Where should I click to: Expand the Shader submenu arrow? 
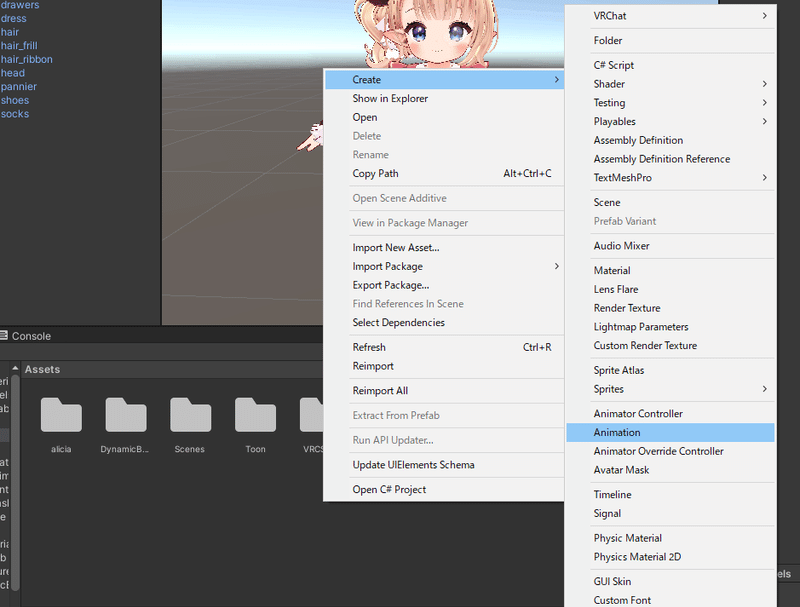tap(767, 84)
